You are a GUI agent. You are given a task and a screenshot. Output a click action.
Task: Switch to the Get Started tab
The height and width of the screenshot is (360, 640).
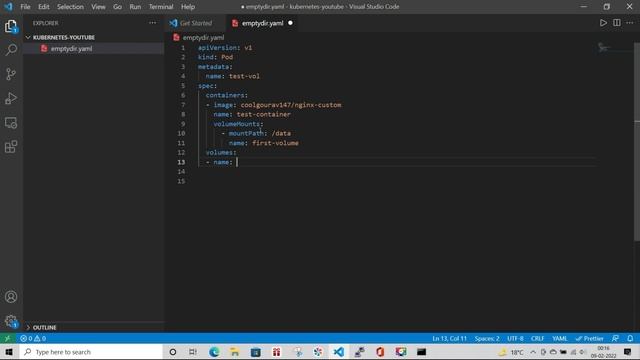(195, 23)
